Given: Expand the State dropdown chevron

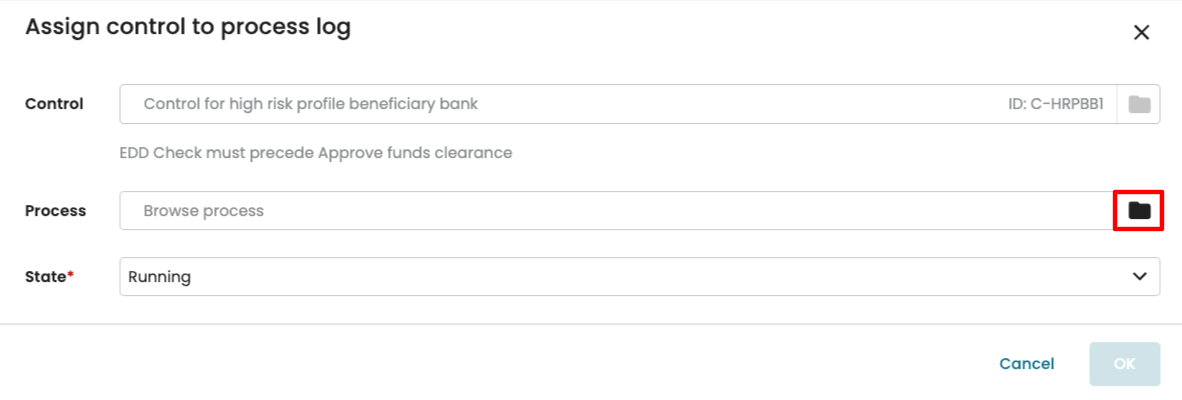Looking at the screenshot, I should point(1139,277).
